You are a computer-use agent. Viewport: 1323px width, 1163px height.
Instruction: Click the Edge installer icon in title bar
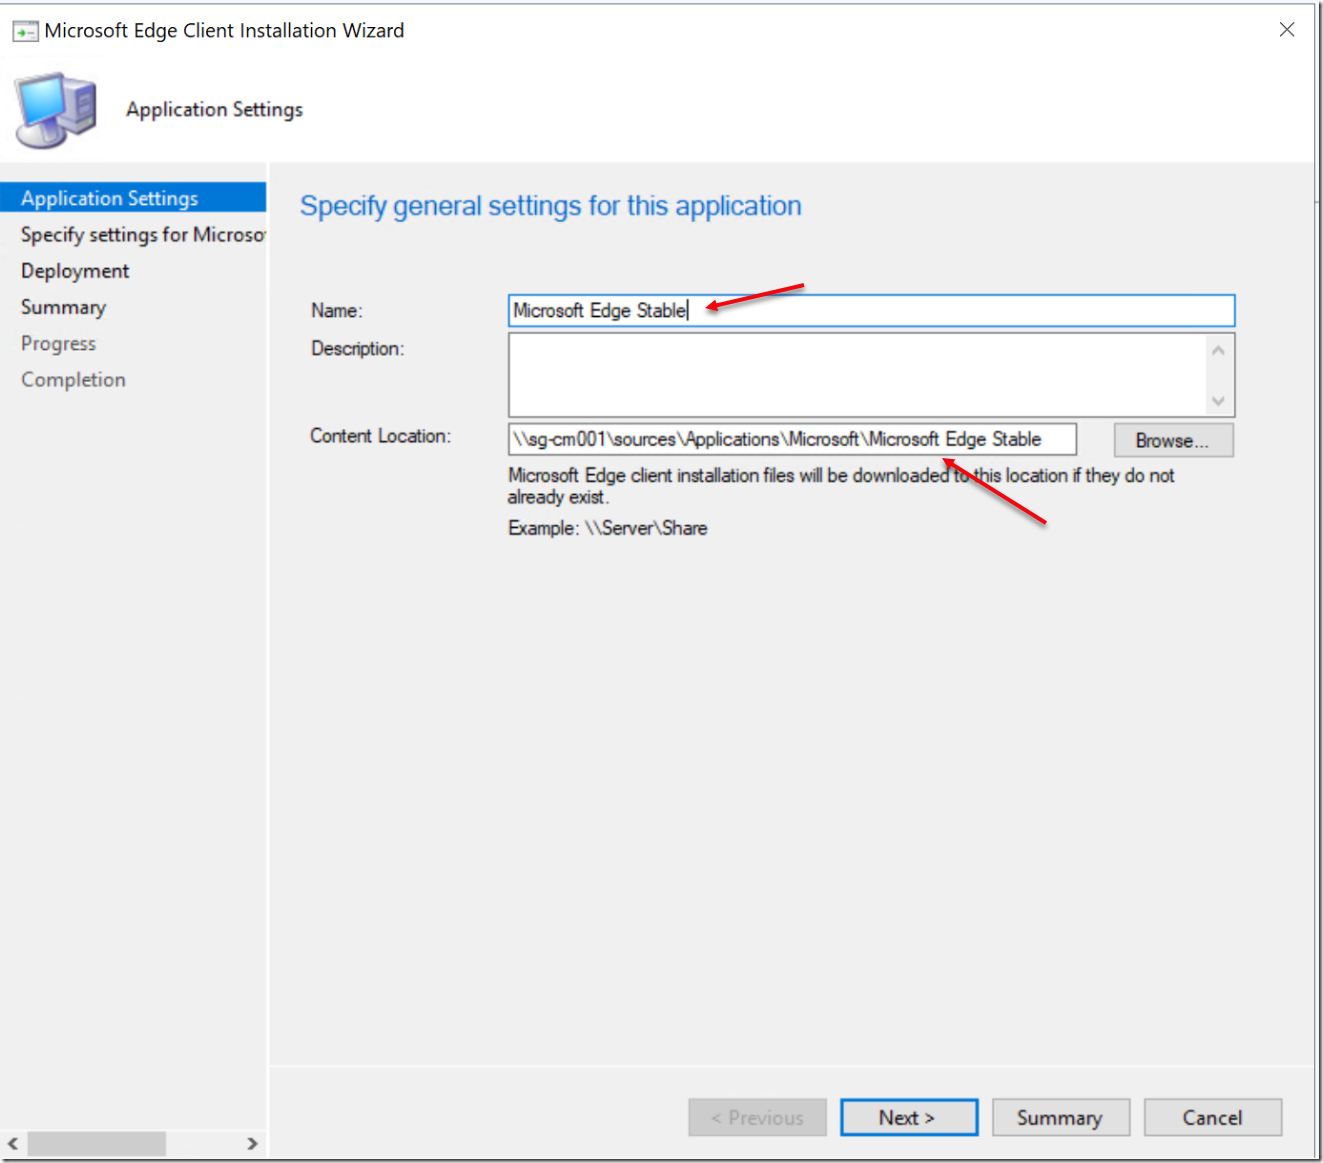point(24,30)
